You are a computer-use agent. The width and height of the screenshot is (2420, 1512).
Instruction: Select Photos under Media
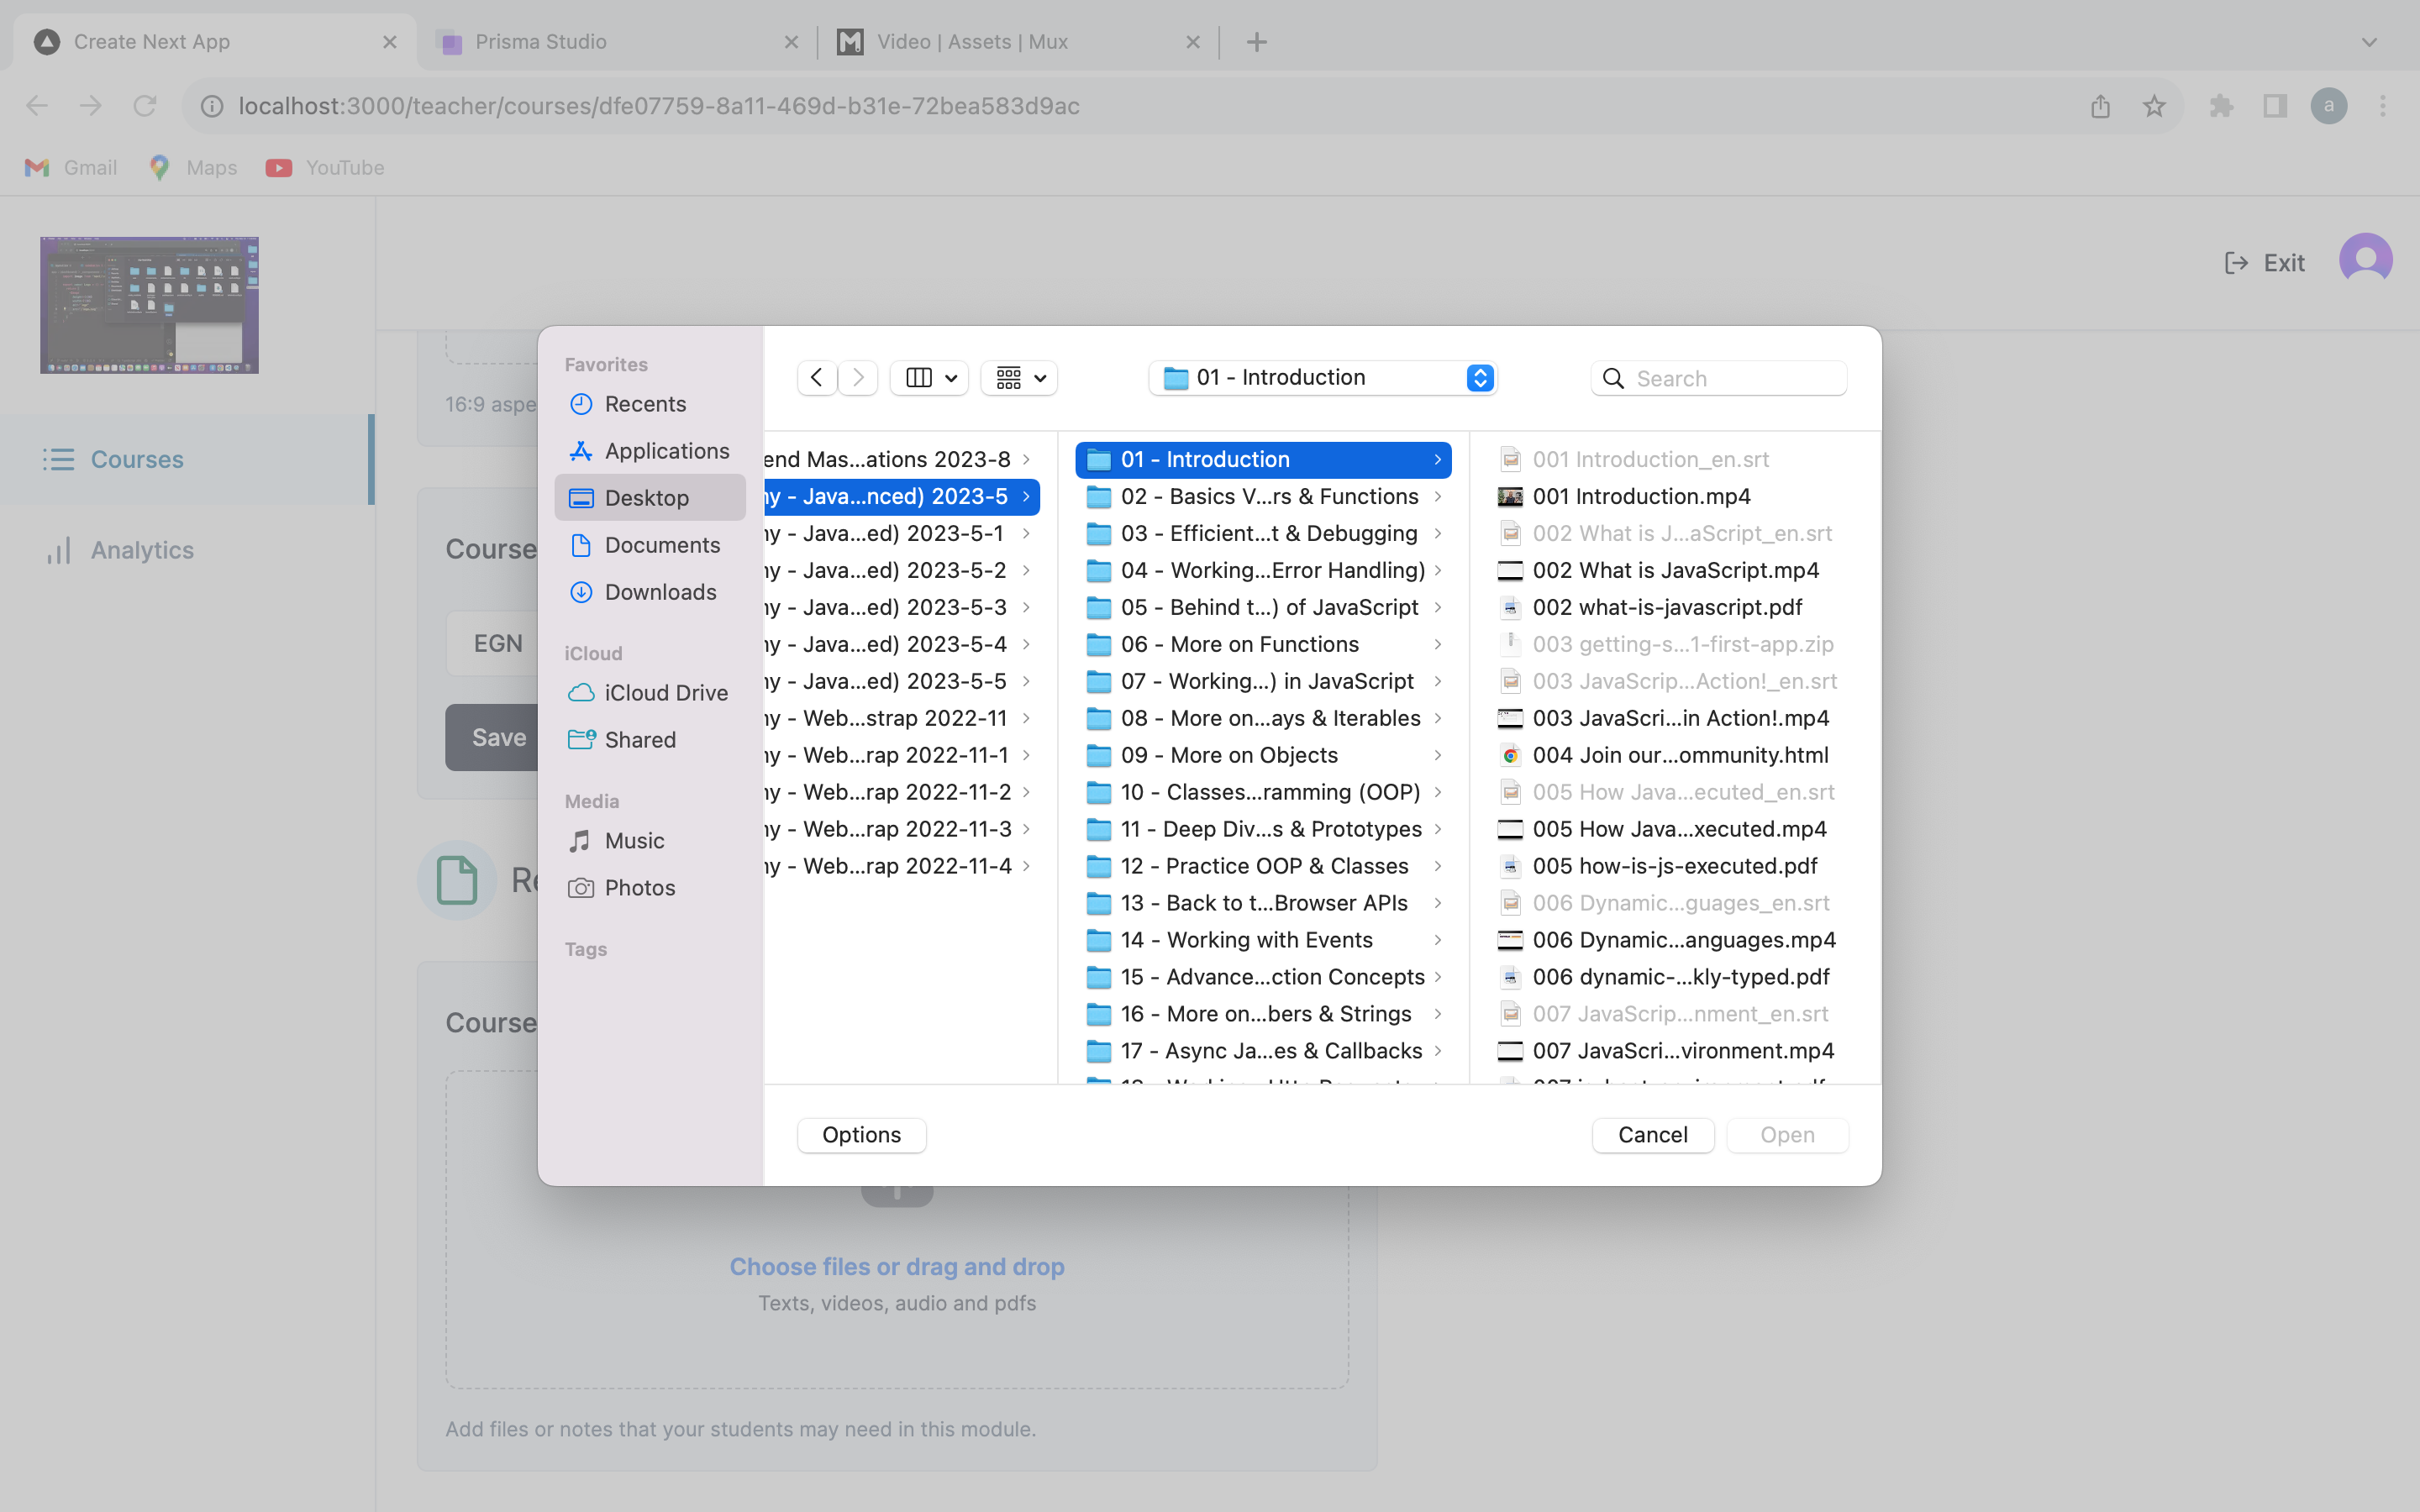(639, 888)
